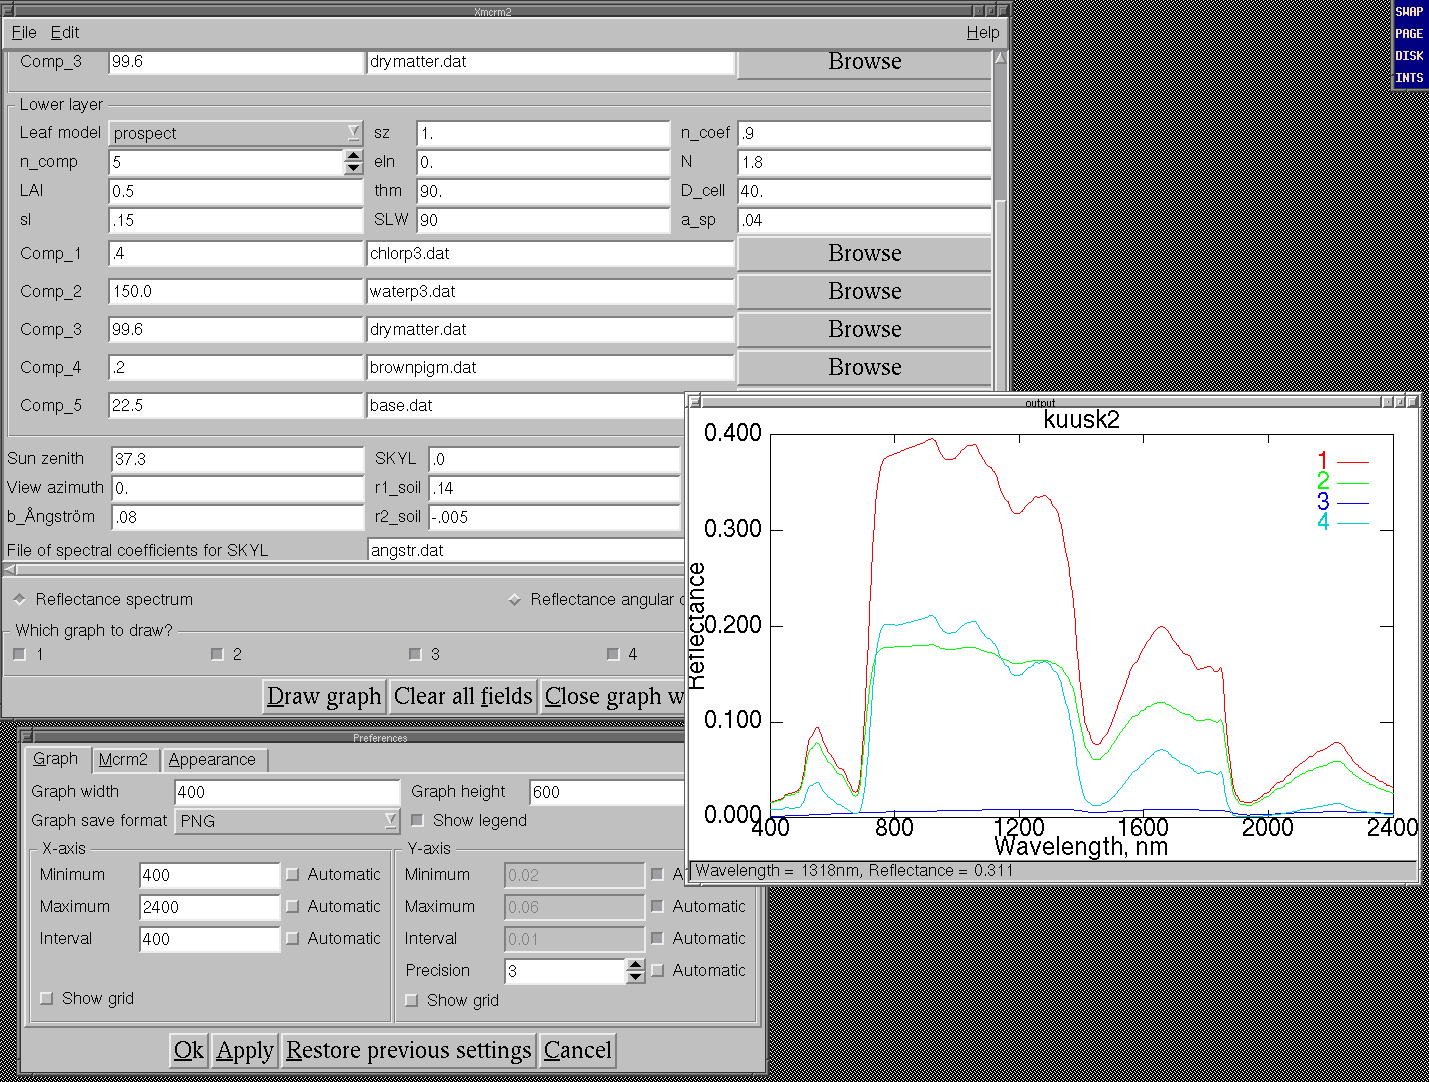1429x1082 pixels.
Task: Check graph 2 under Which graph to draw
Action: click(x=217, y=654)
